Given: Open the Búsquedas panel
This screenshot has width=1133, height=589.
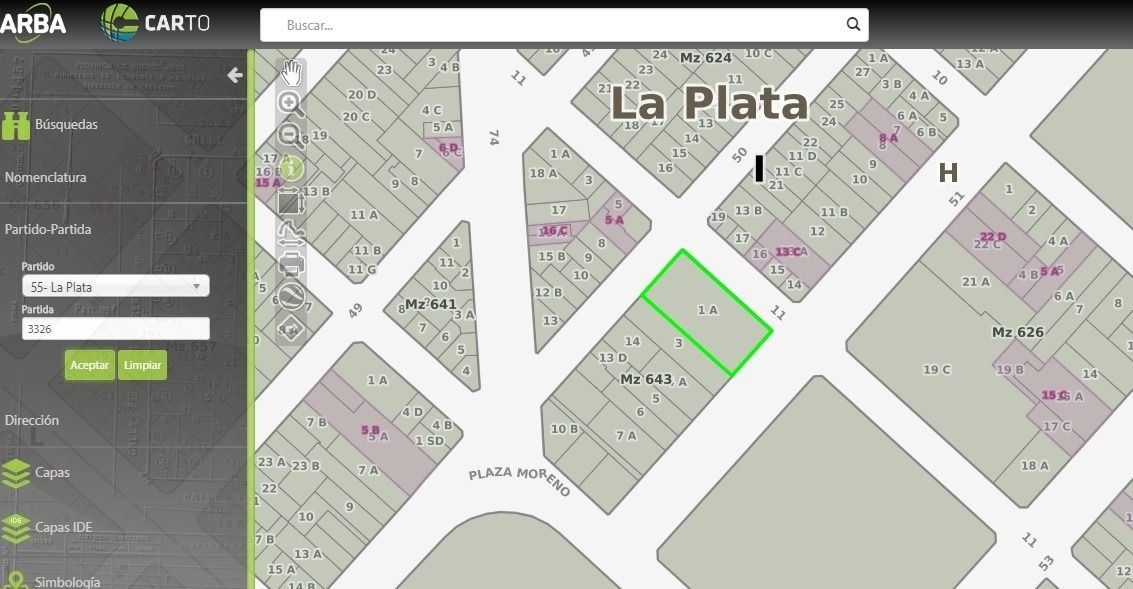Looking at the screenshot, I should point(66,125).
